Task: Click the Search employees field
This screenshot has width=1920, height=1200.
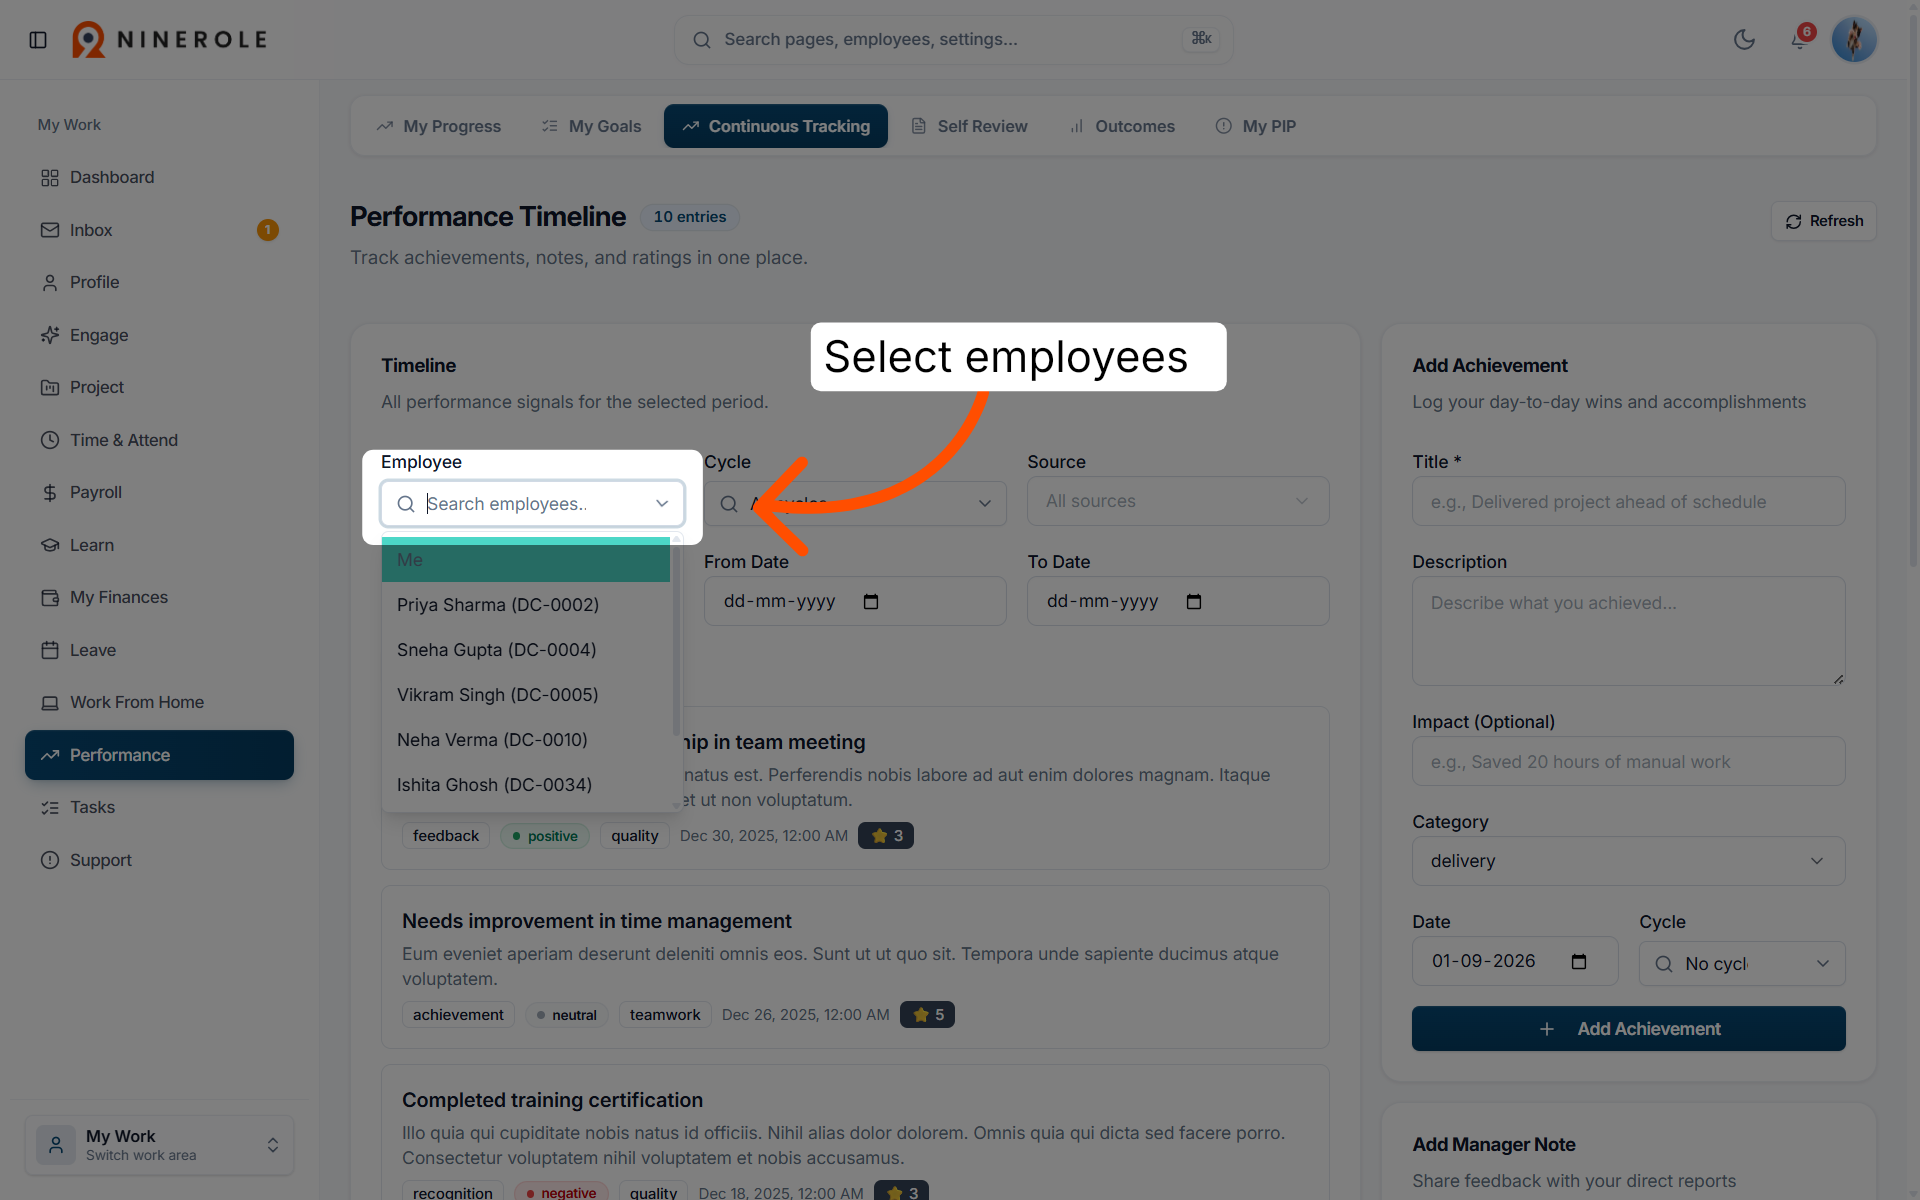Action: click(532, 504)
